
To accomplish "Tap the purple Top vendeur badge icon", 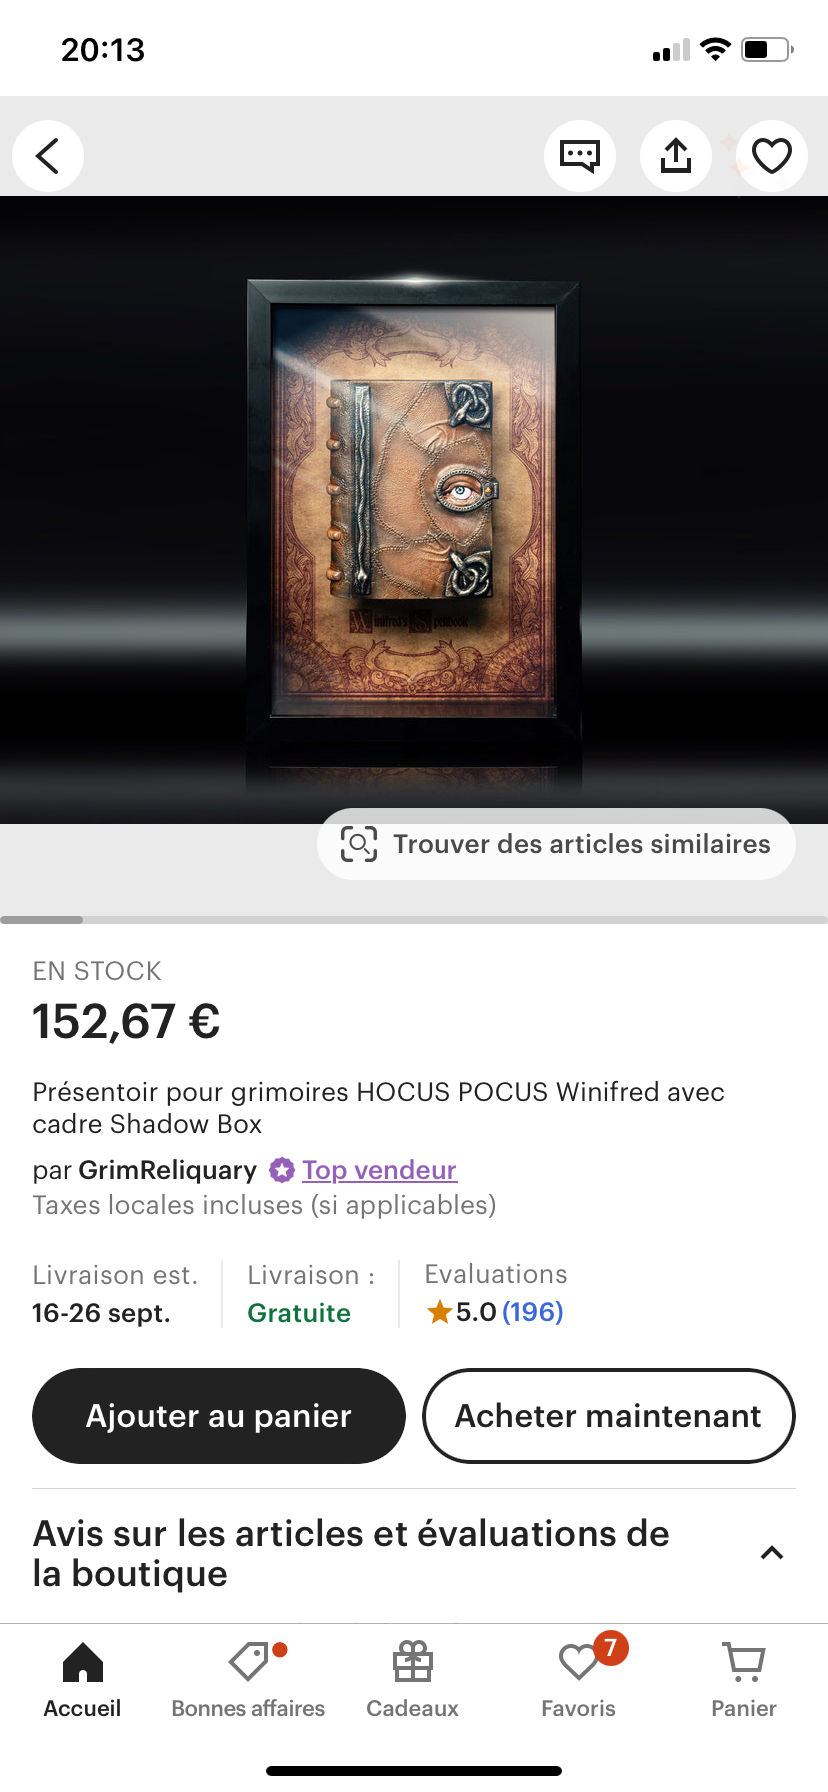I will pos(283,1170).
